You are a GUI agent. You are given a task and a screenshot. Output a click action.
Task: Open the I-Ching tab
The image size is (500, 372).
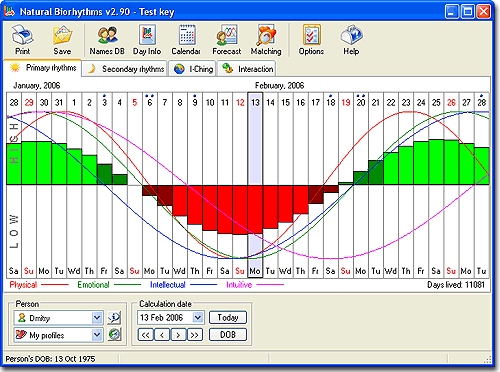[x=193, y=69]
